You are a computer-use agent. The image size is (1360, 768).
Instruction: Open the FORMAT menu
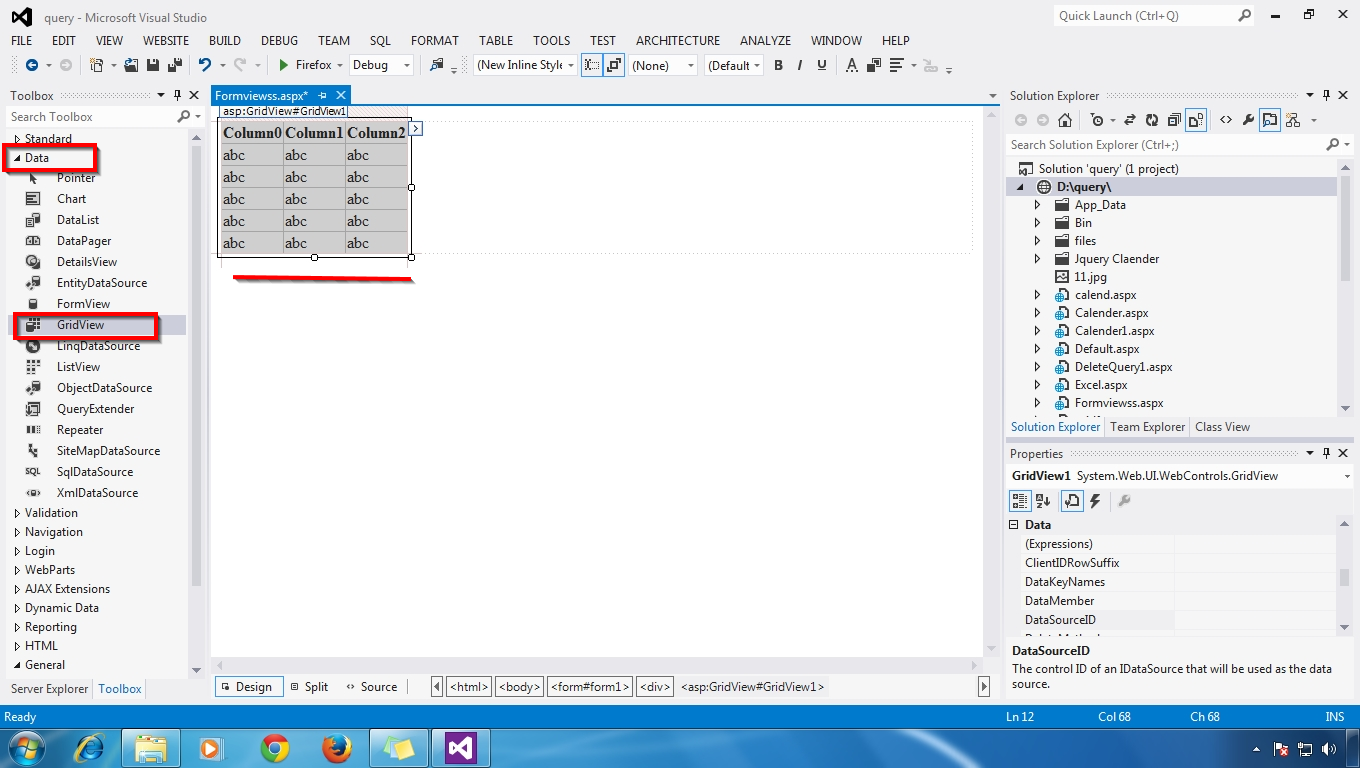coord(435,41)
